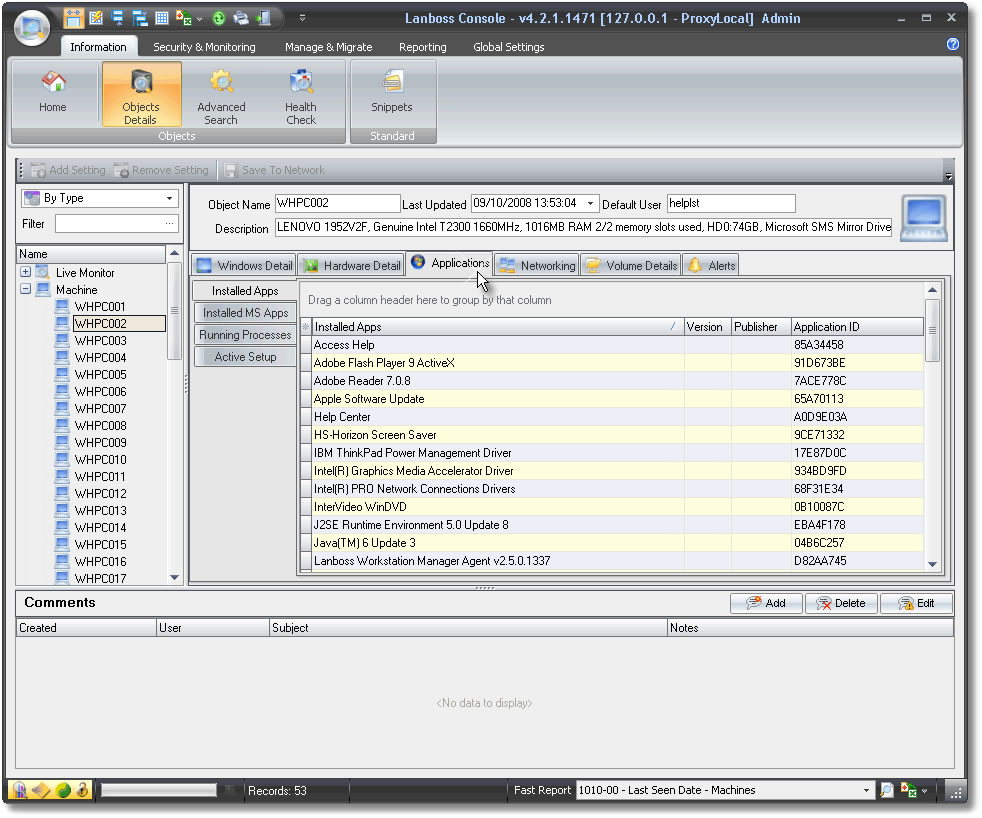Image resolution: width=982 pixels, height=818 pixels.
Task: Select WHPC005 in the machine tree
Action: click(100, 375)
